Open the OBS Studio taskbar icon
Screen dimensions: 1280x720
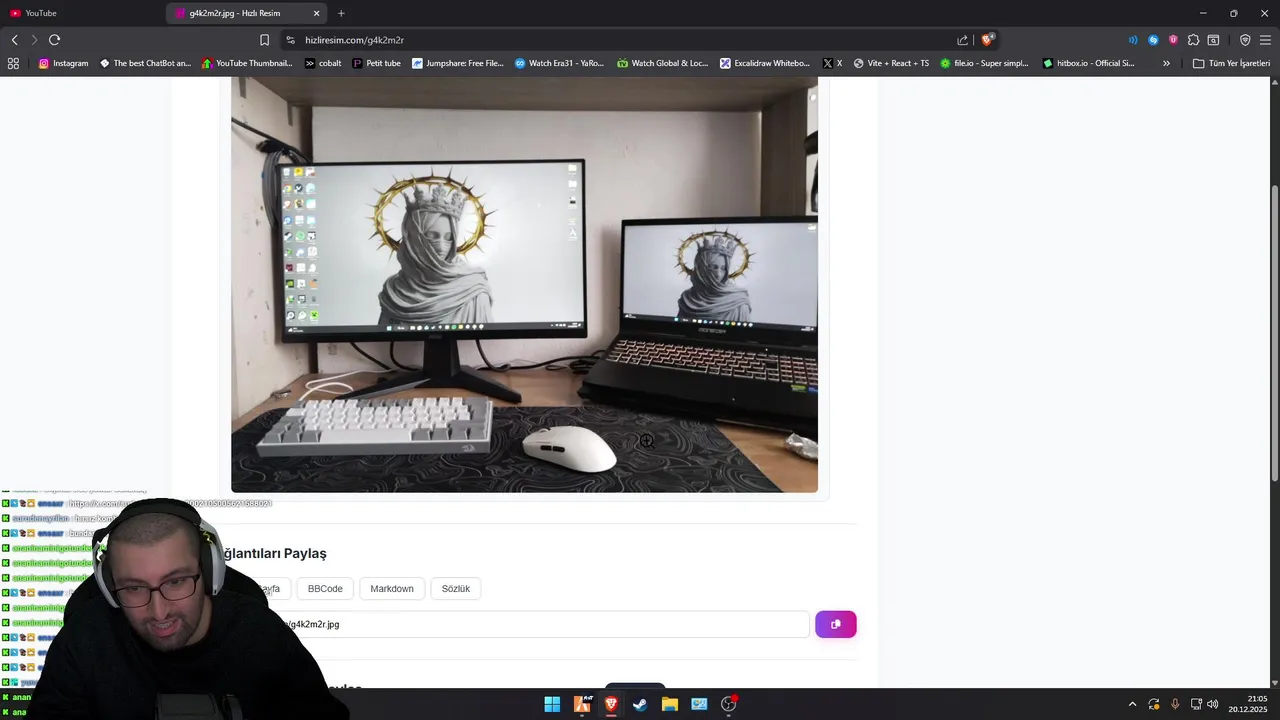coord(729,704)
